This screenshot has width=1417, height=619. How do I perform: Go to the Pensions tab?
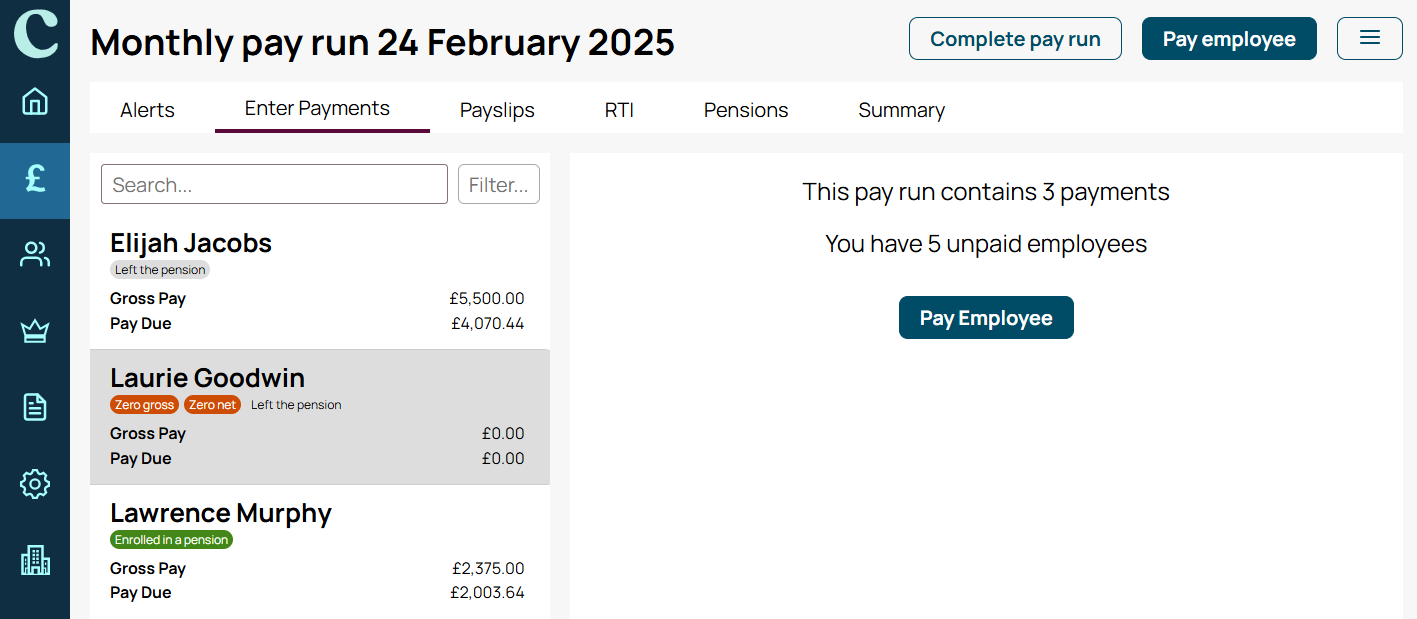(x=746, y=110)
